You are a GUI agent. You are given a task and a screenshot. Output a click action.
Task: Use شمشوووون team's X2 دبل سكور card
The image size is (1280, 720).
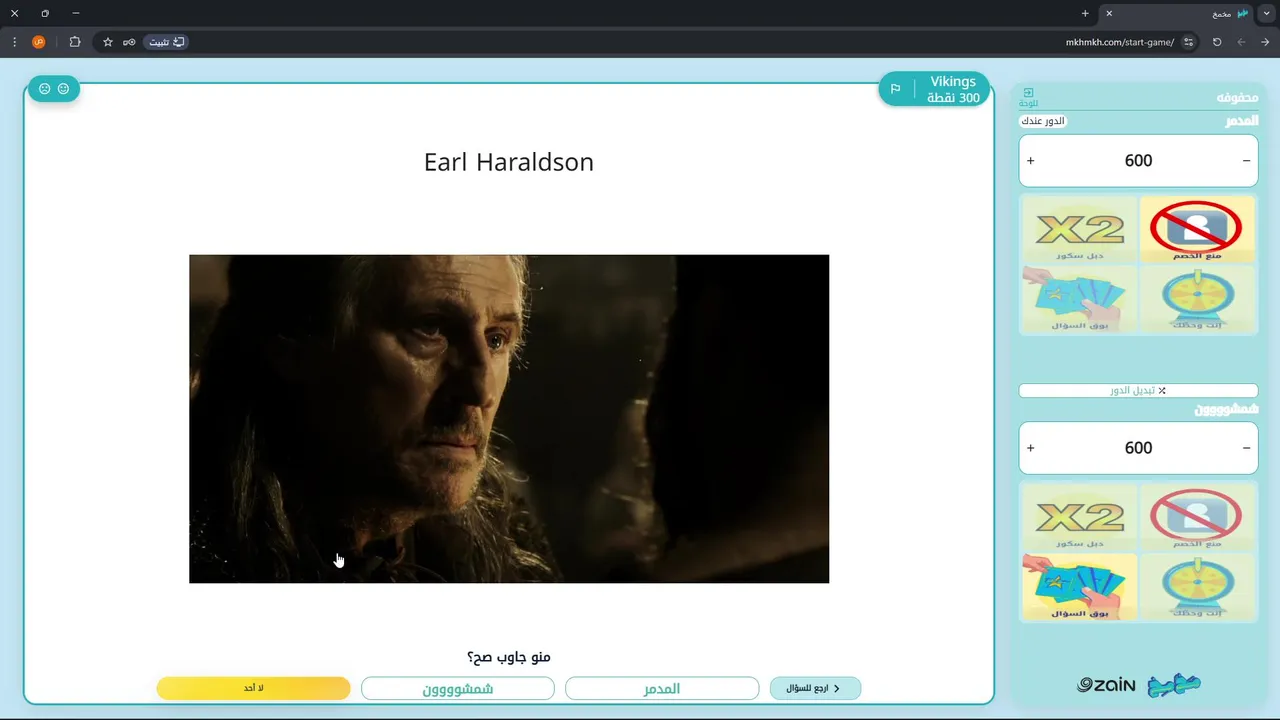1079,517
